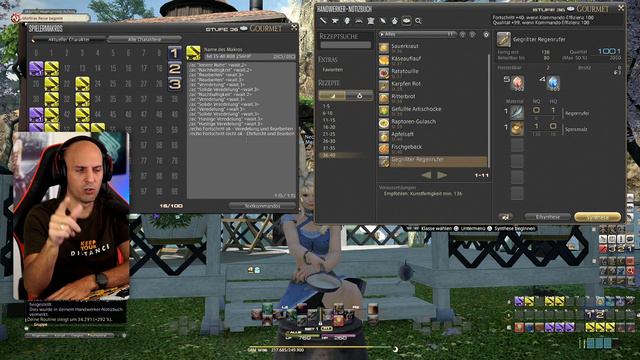Switch recipes to the master book tab
The image size is (640, 360).
359,96
